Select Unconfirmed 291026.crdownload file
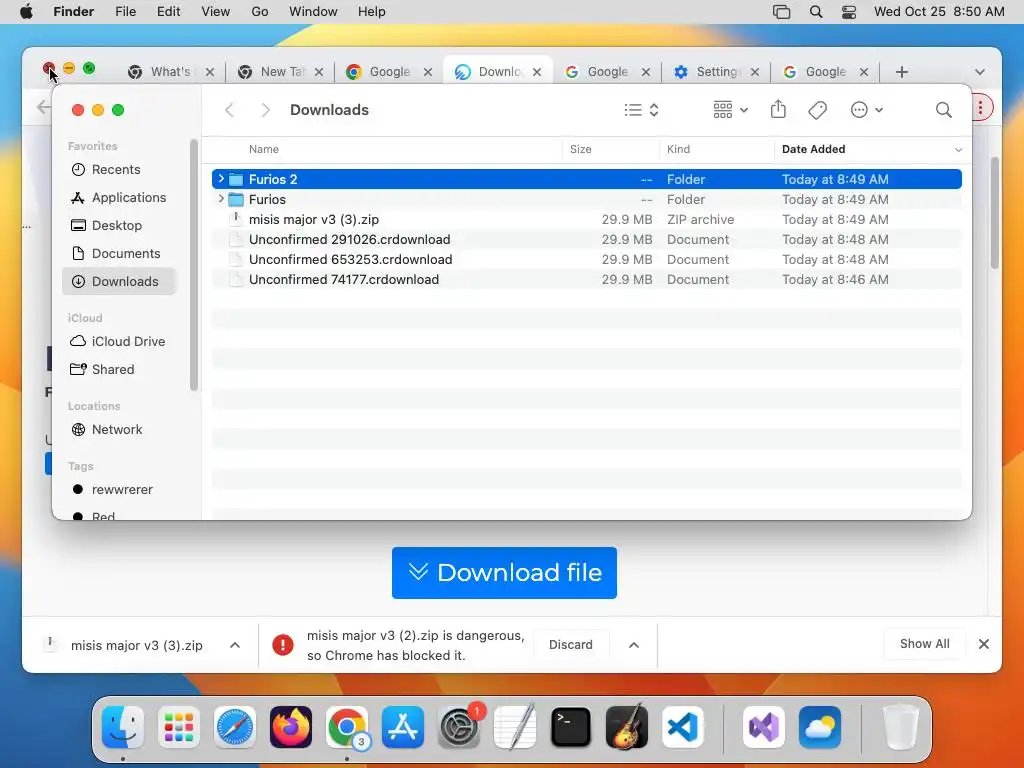The image size is (1024, 768). pyautogui.click(x=586, y=240)
